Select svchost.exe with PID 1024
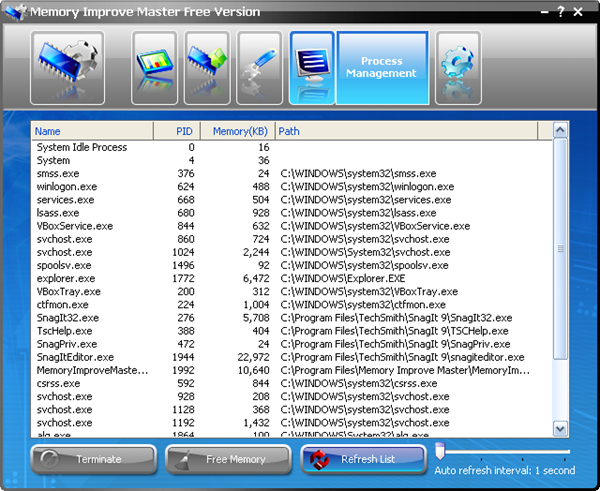Viewport: 600px width, 491px height. [292, 252]
